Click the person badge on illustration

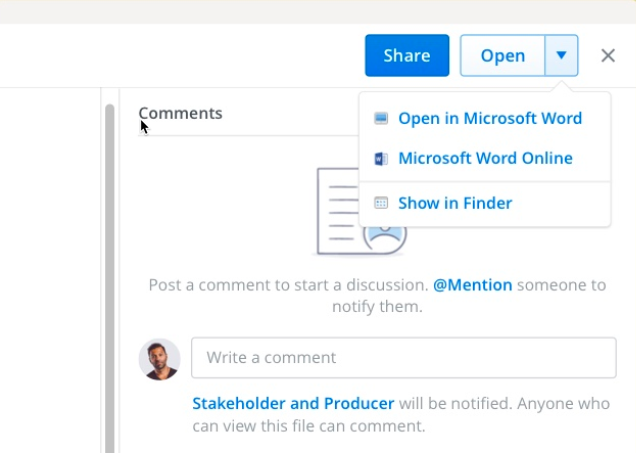tap(385, 237)
